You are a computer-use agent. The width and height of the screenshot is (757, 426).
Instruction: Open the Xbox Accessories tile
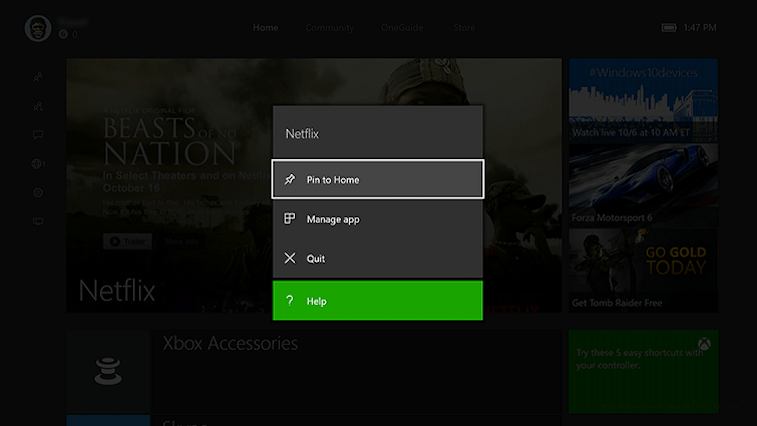pyautogui.click(x=313, y=371)
